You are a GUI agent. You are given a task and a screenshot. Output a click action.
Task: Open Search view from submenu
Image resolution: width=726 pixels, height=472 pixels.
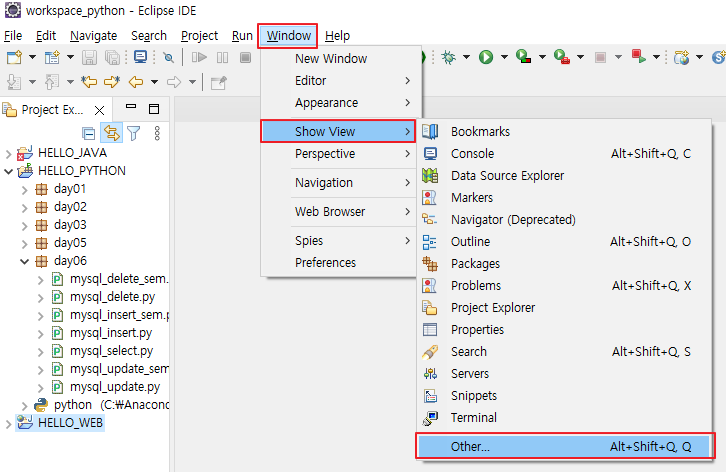pos(564,352)
